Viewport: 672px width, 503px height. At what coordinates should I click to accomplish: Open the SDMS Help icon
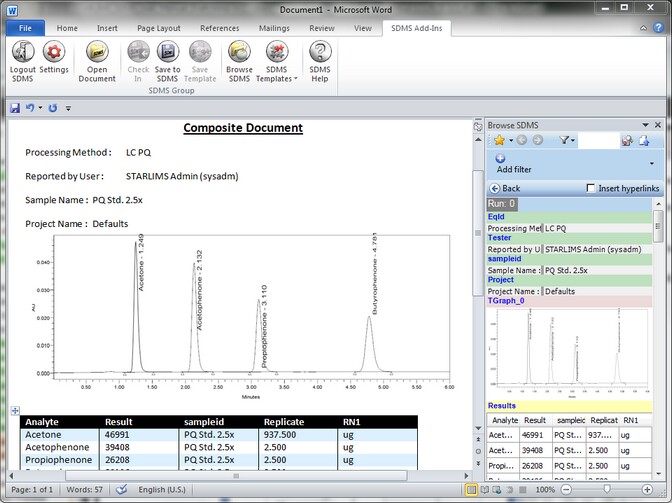[320, 52]
